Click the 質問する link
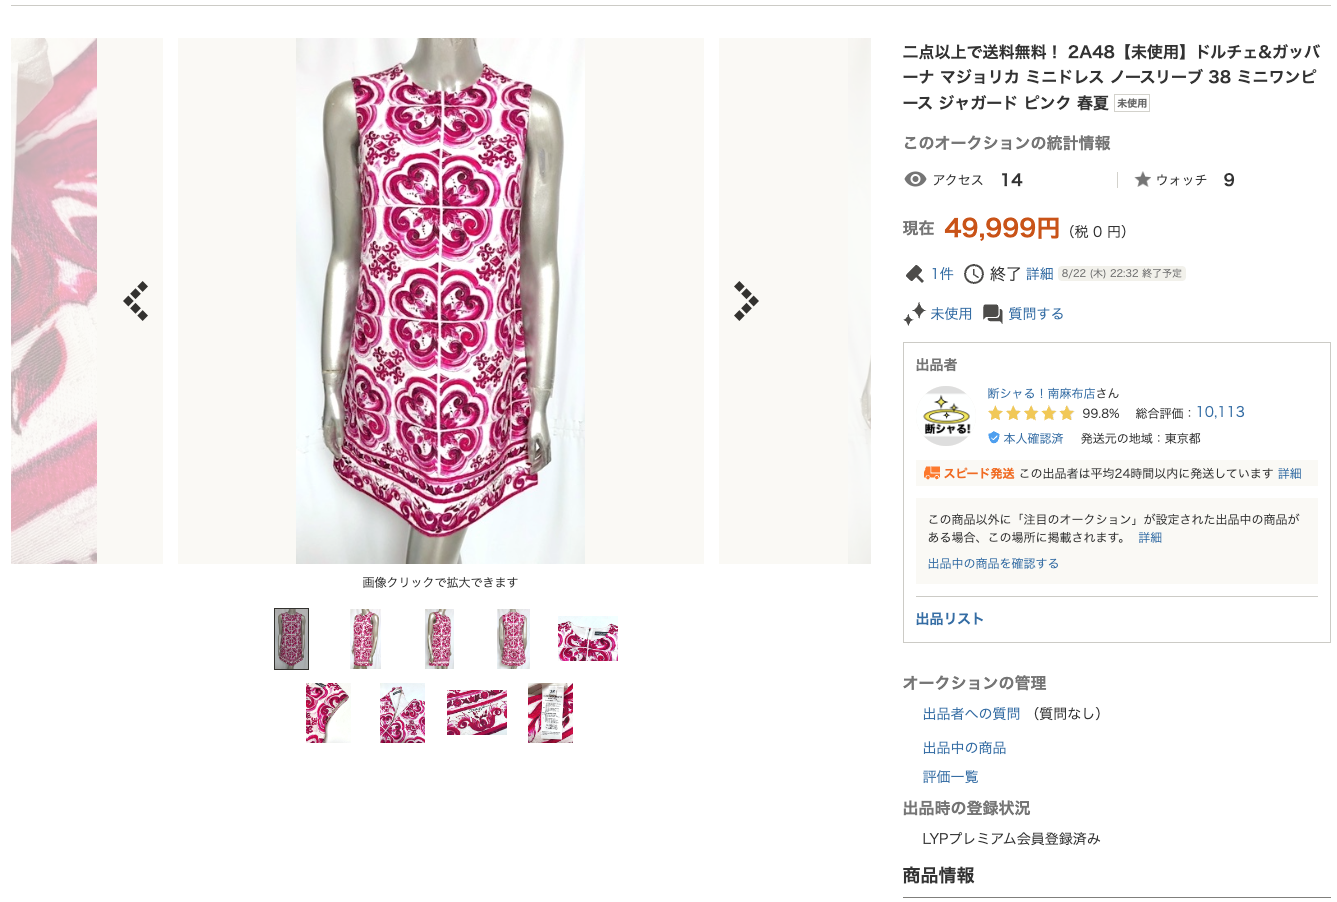This screenshot has height=902, width=1337. [1035, 314]
